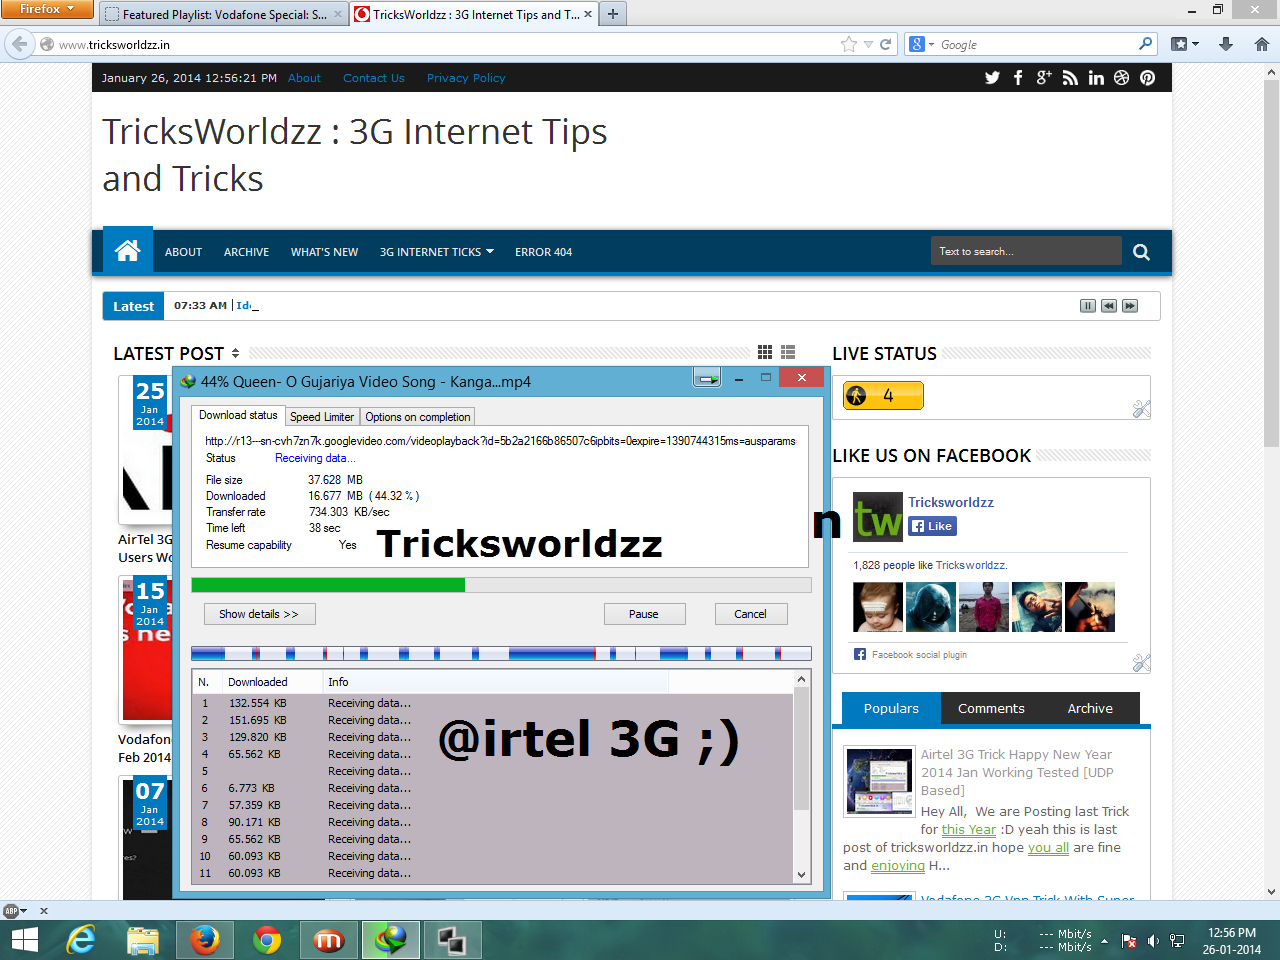Open the Google Plus icon in the top bar
The height and width of the screenshot is (960, 1280).
pos(1044,78)
